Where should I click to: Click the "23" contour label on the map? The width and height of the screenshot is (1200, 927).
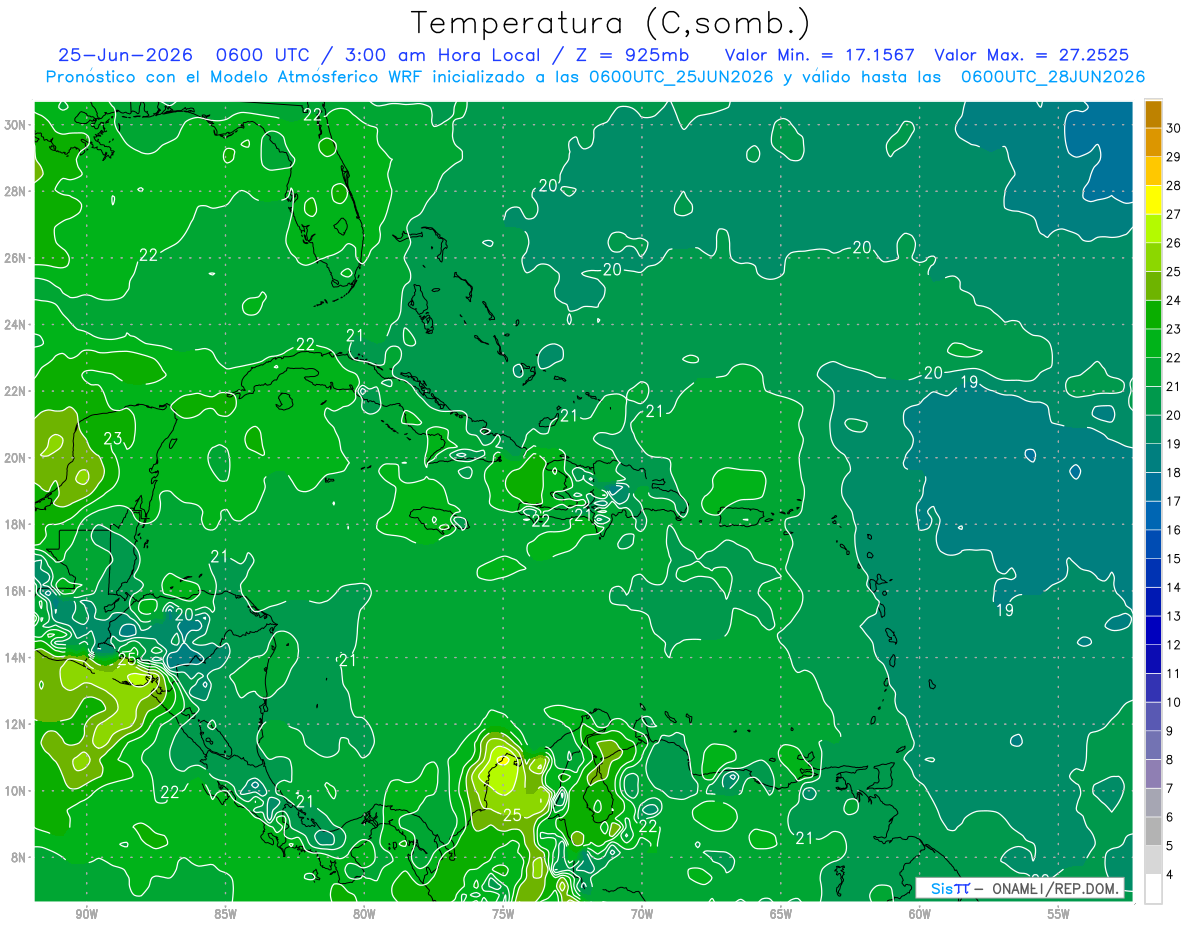(x=113, y=438)
